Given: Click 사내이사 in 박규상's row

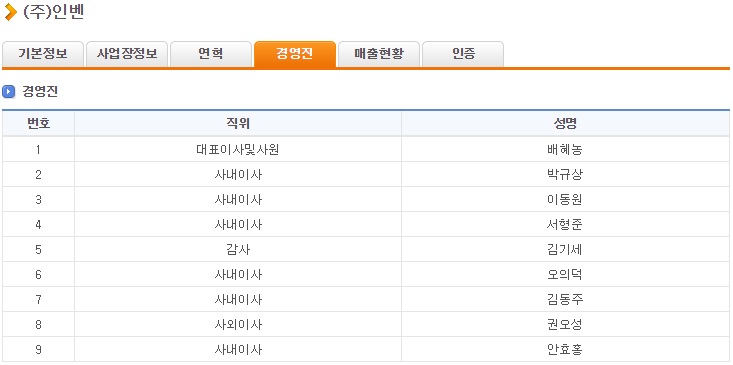Looking at the screenshot, I should click(x=238, y=175).
